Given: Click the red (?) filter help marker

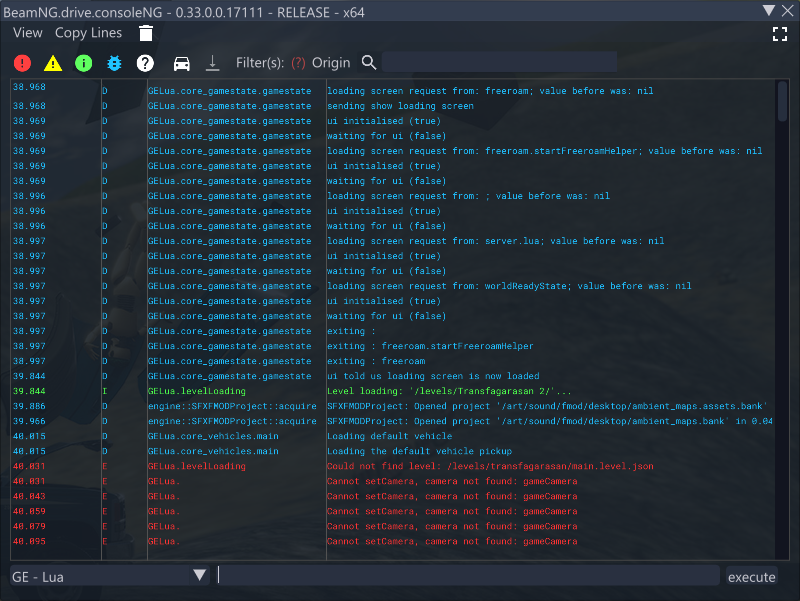Looking at the screenshot, I should click(298, 63).
